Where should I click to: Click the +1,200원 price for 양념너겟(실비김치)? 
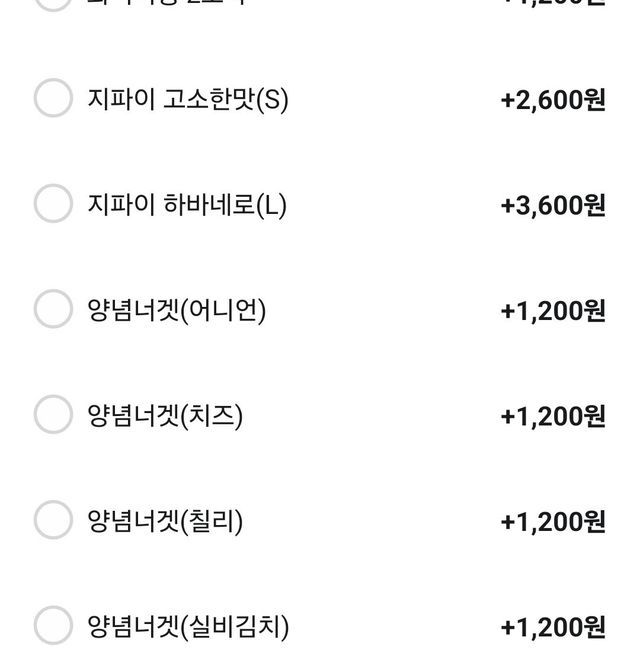(553, 627)
